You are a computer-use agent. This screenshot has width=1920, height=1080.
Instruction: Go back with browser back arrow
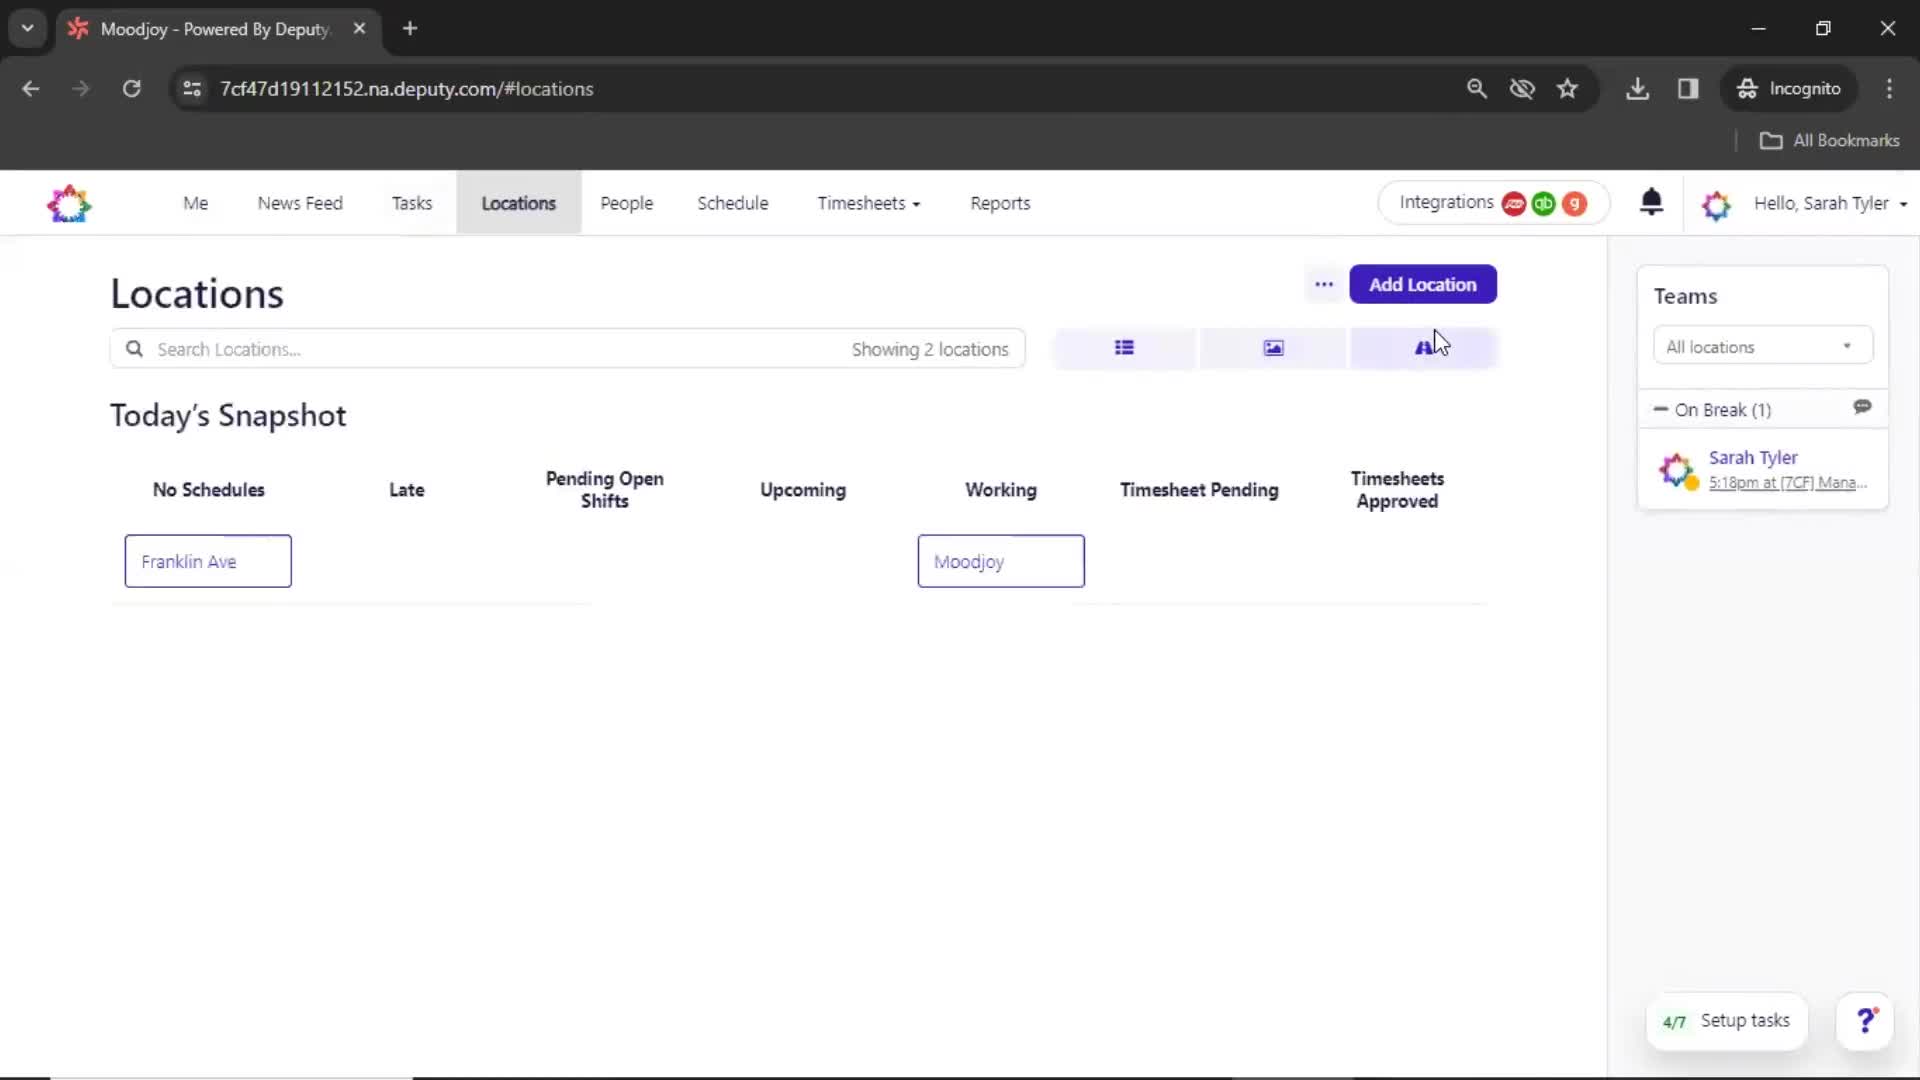tap(31, 89)
